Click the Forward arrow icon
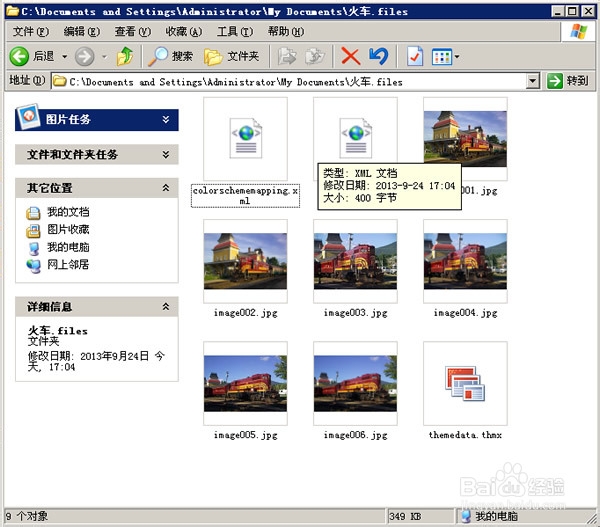 (x=84, y=57)
